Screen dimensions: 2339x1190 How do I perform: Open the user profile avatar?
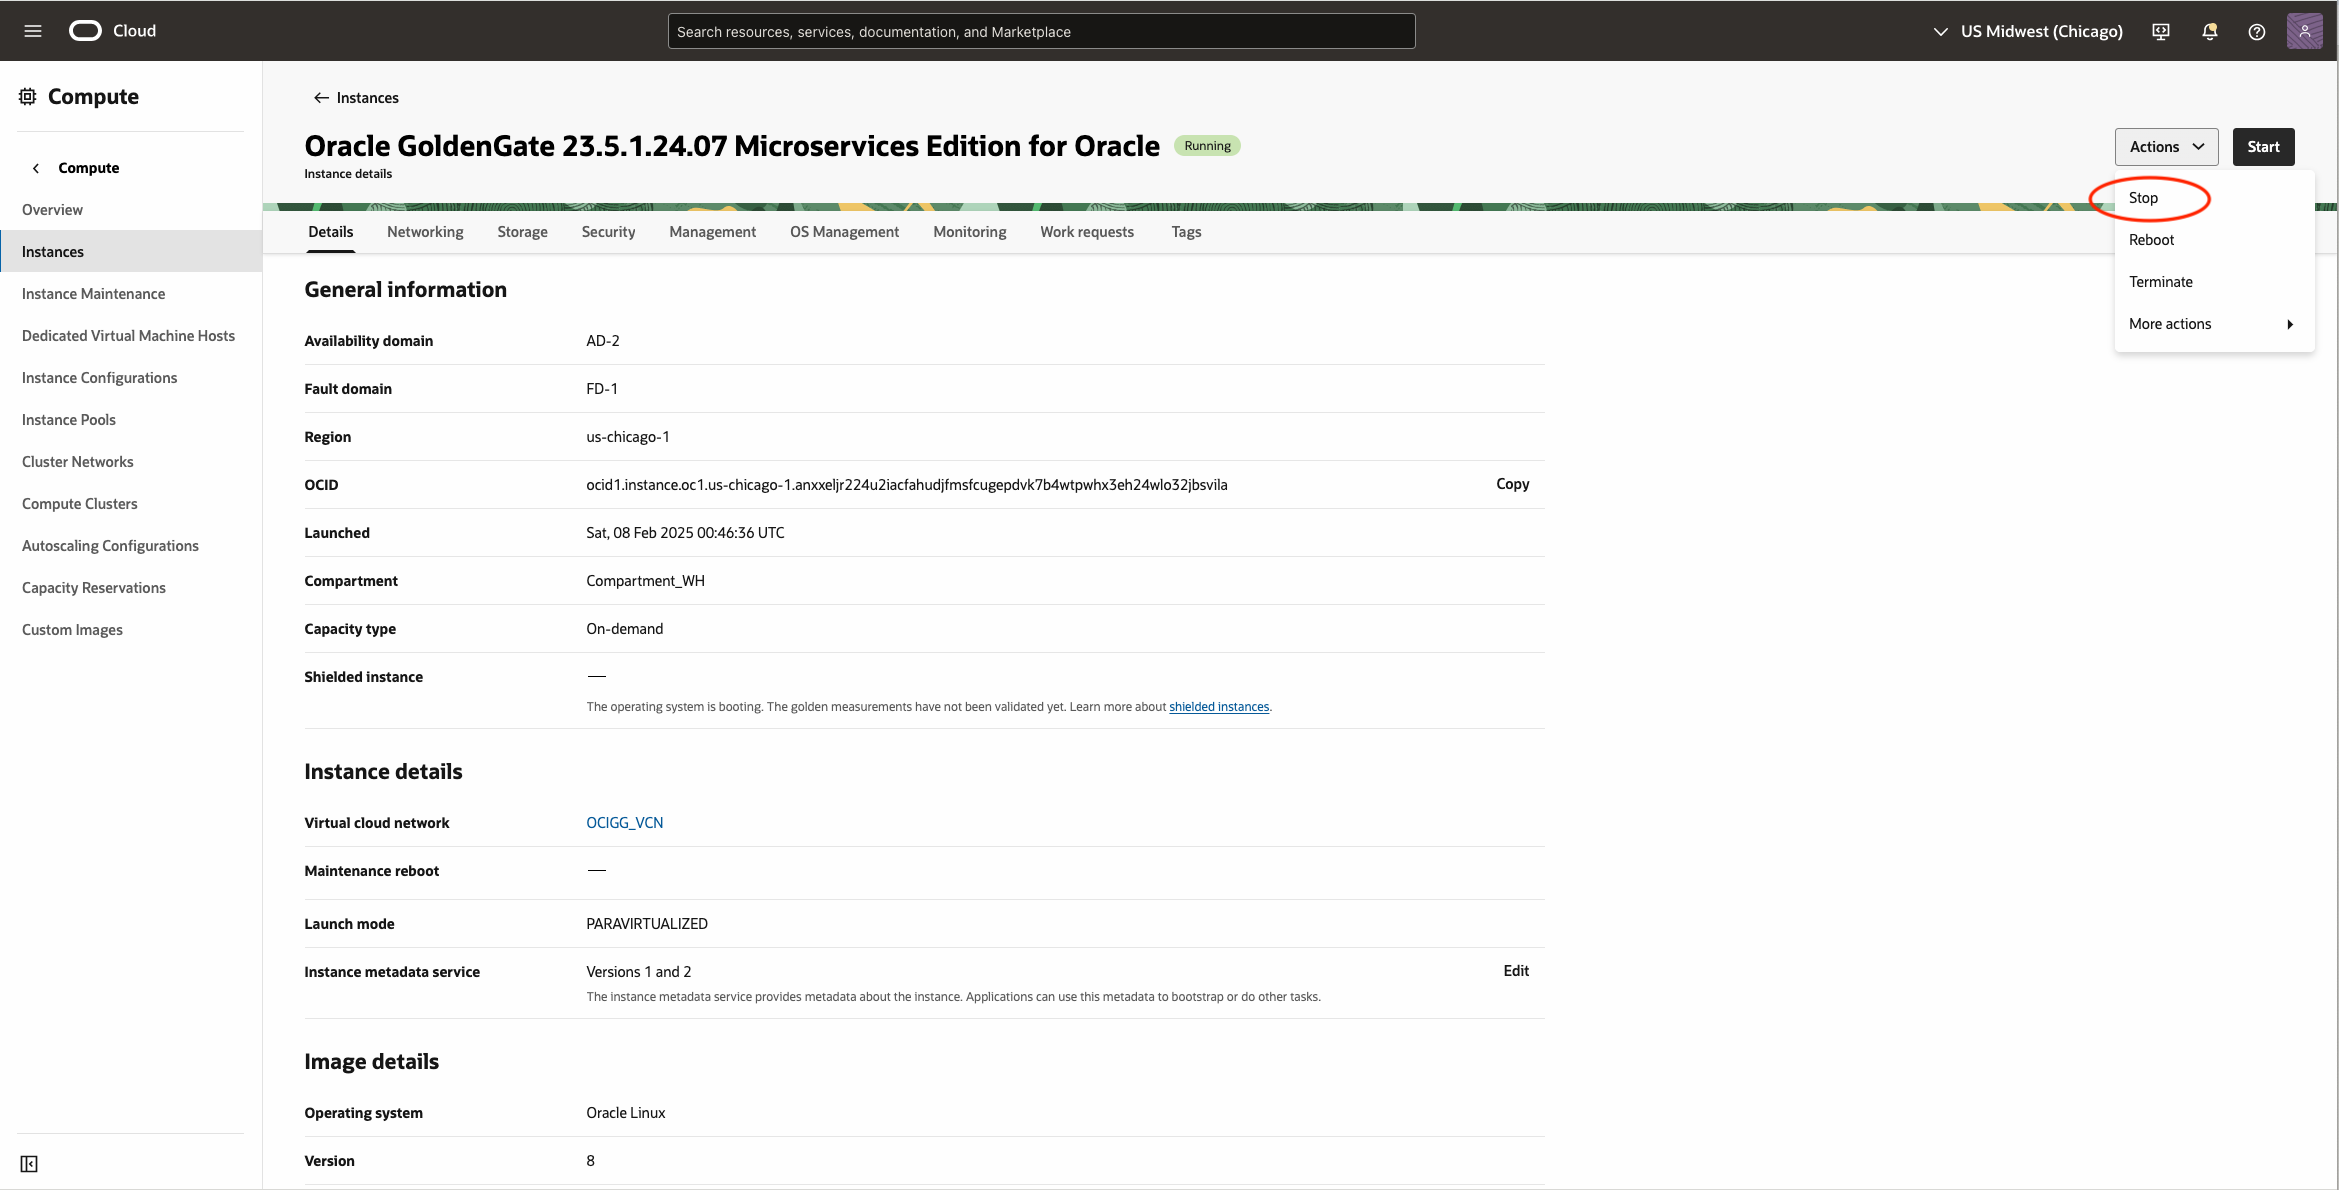pyautogui.click(x=2305, y=31)
